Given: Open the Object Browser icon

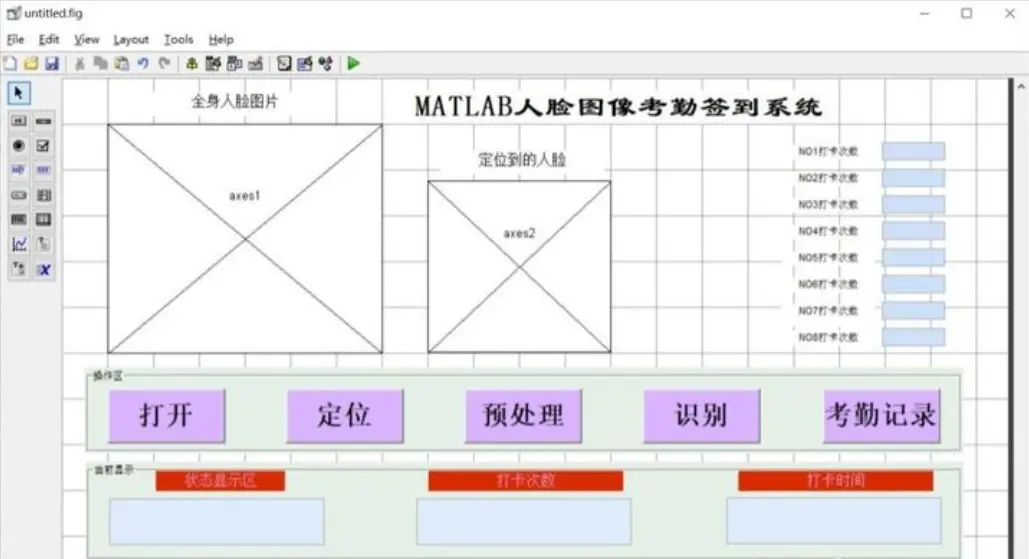Looking at the screenshot, I should click(326, 64).
